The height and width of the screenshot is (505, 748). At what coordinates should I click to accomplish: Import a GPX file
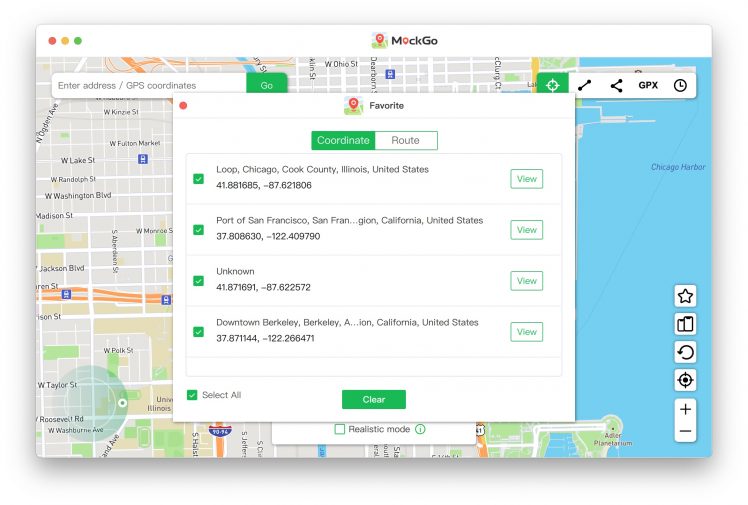point(648,85)
